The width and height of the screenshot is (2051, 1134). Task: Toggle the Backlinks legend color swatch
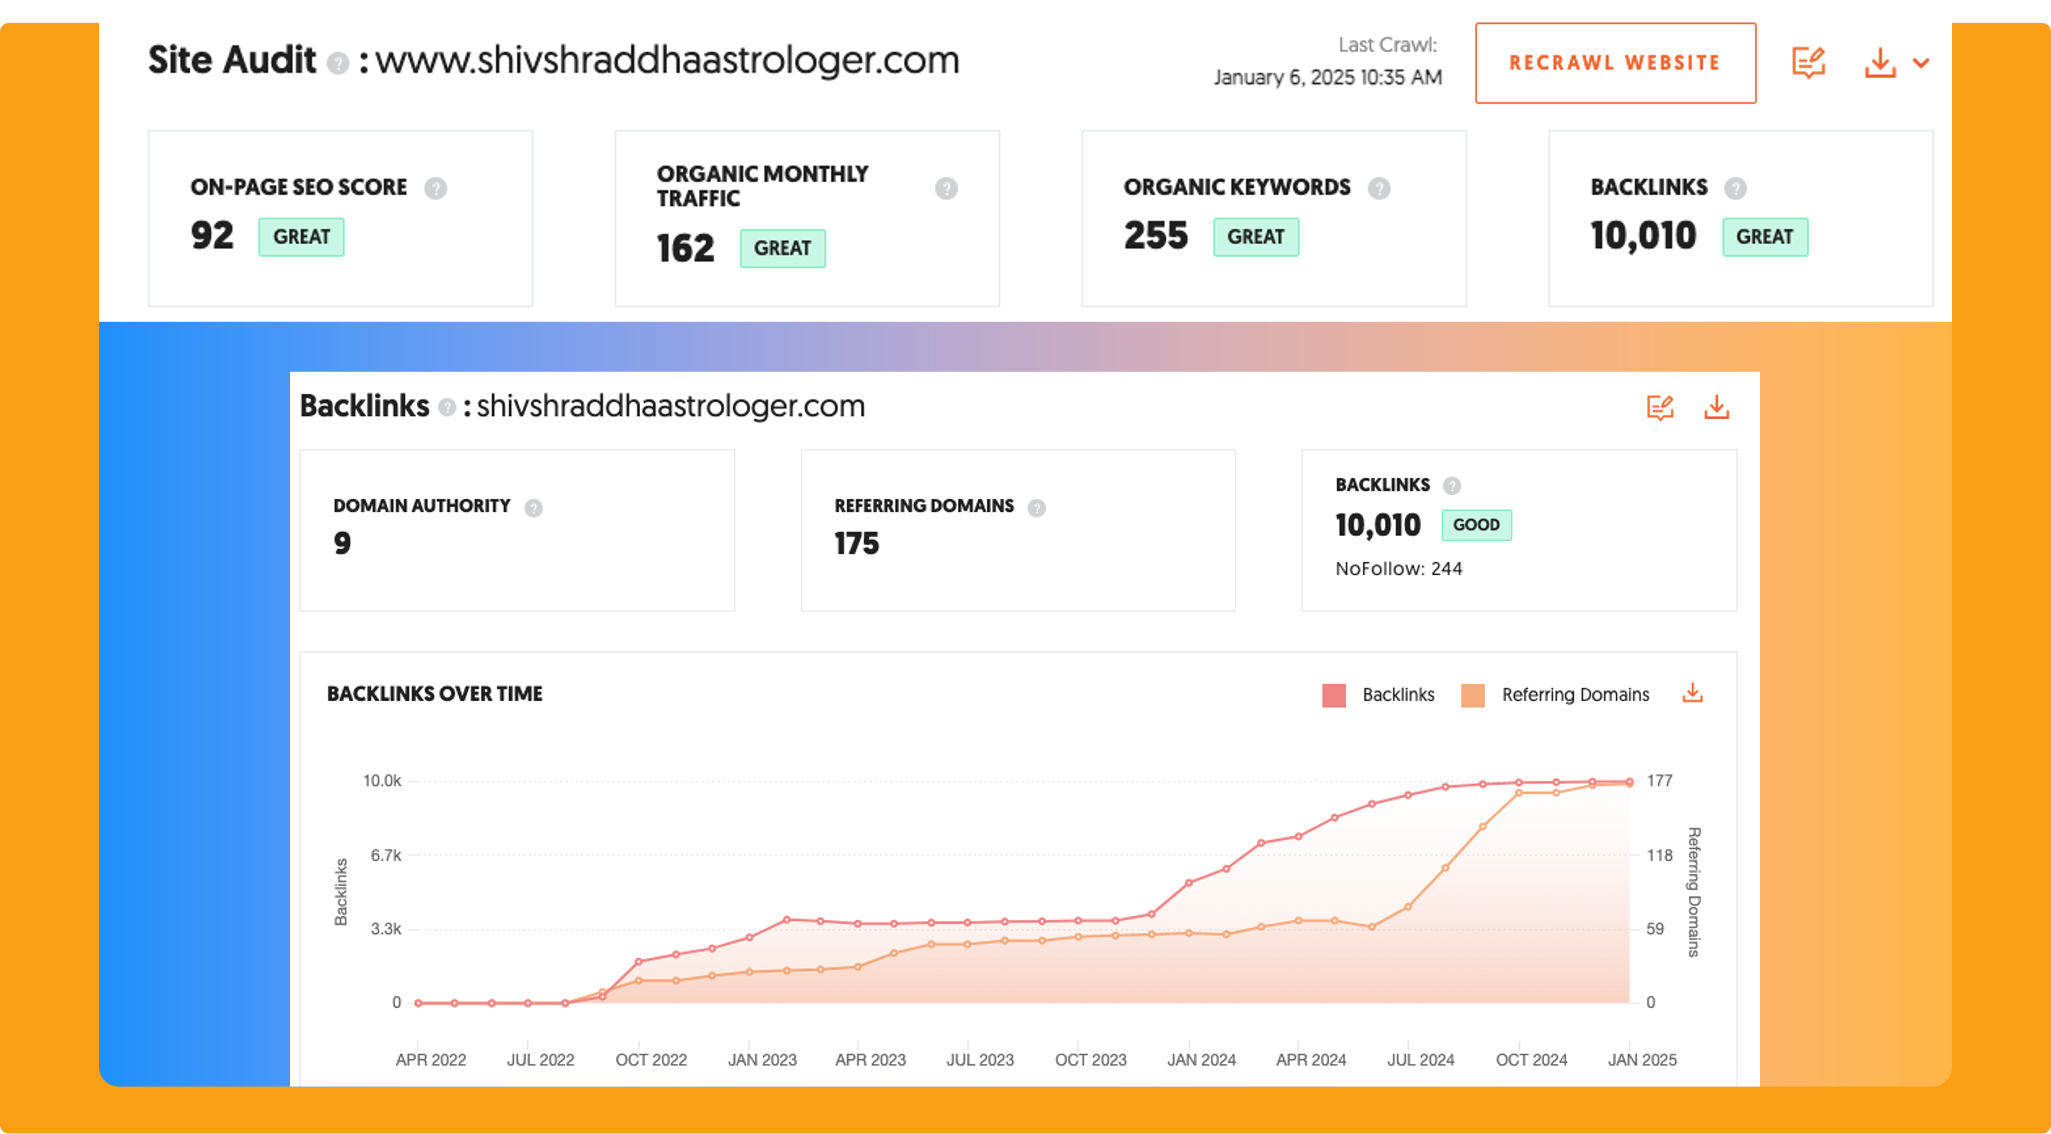(x=1333, y=695)
